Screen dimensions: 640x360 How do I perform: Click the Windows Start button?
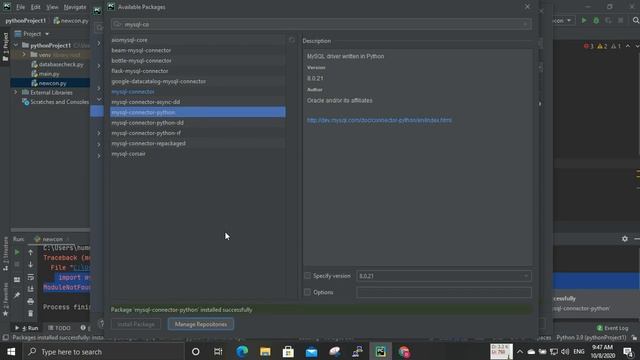pyautogui.click(x=11, y=352)
